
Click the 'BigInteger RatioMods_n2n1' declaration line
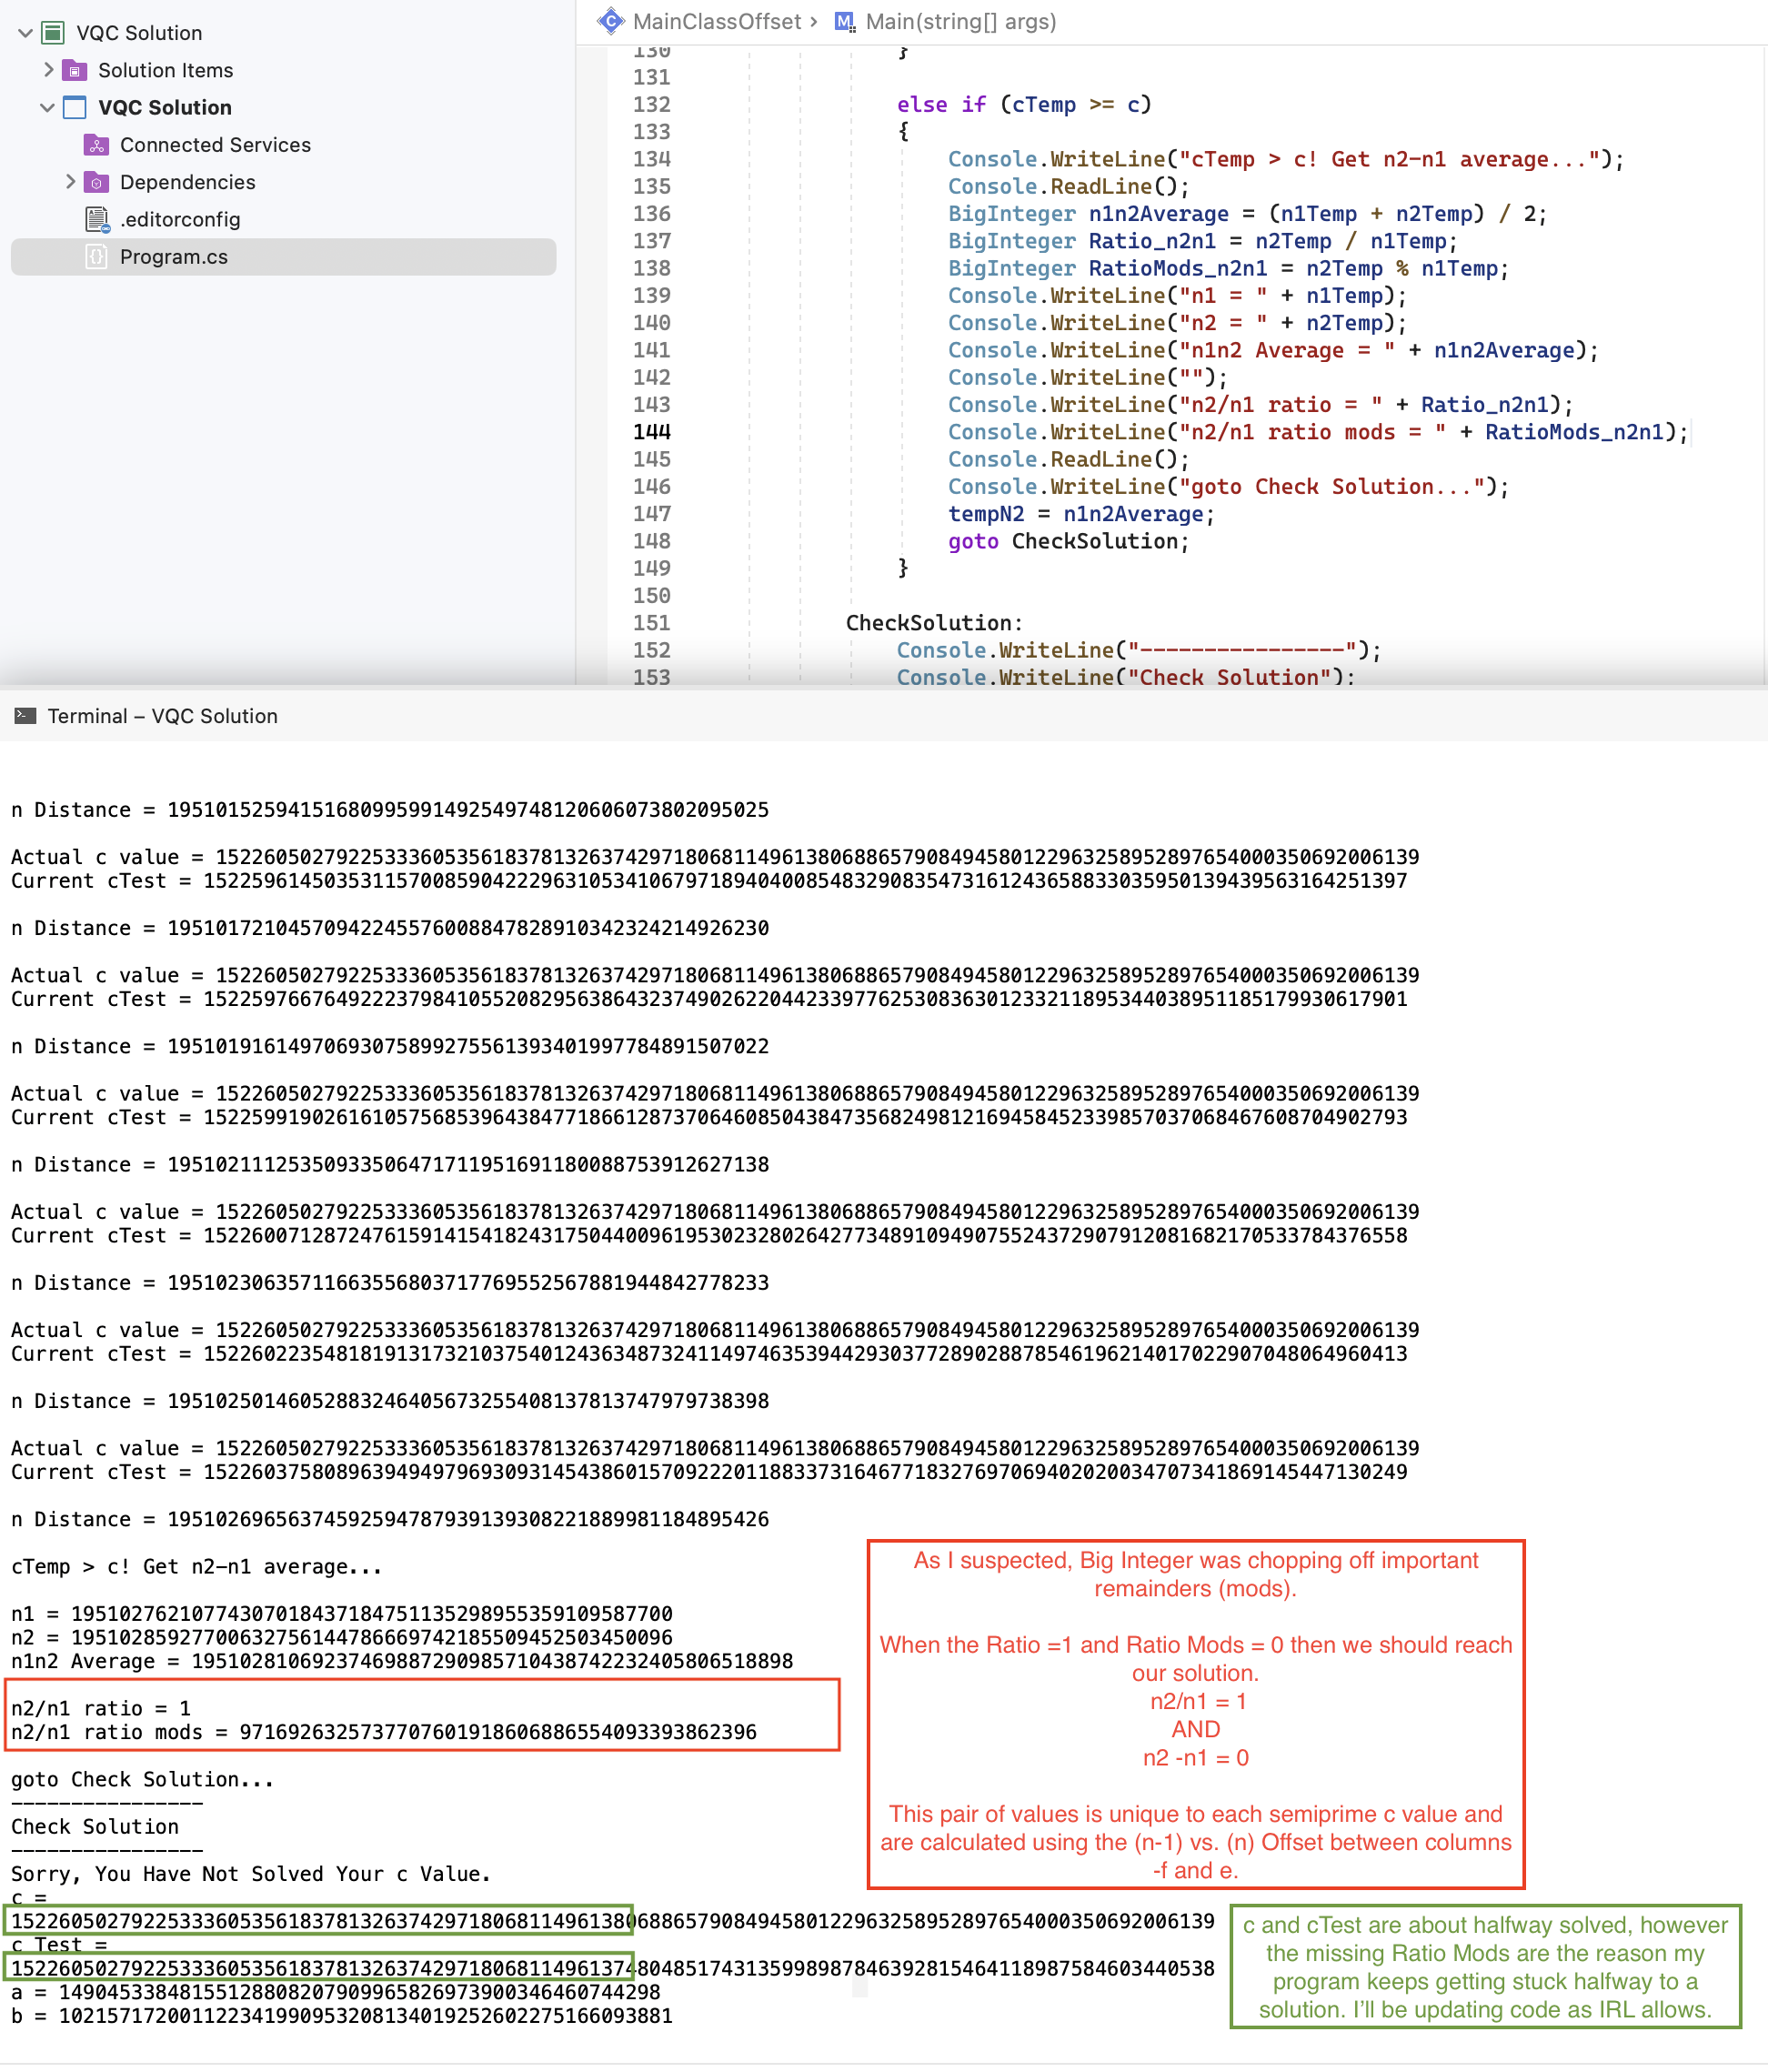(1228, 268)
